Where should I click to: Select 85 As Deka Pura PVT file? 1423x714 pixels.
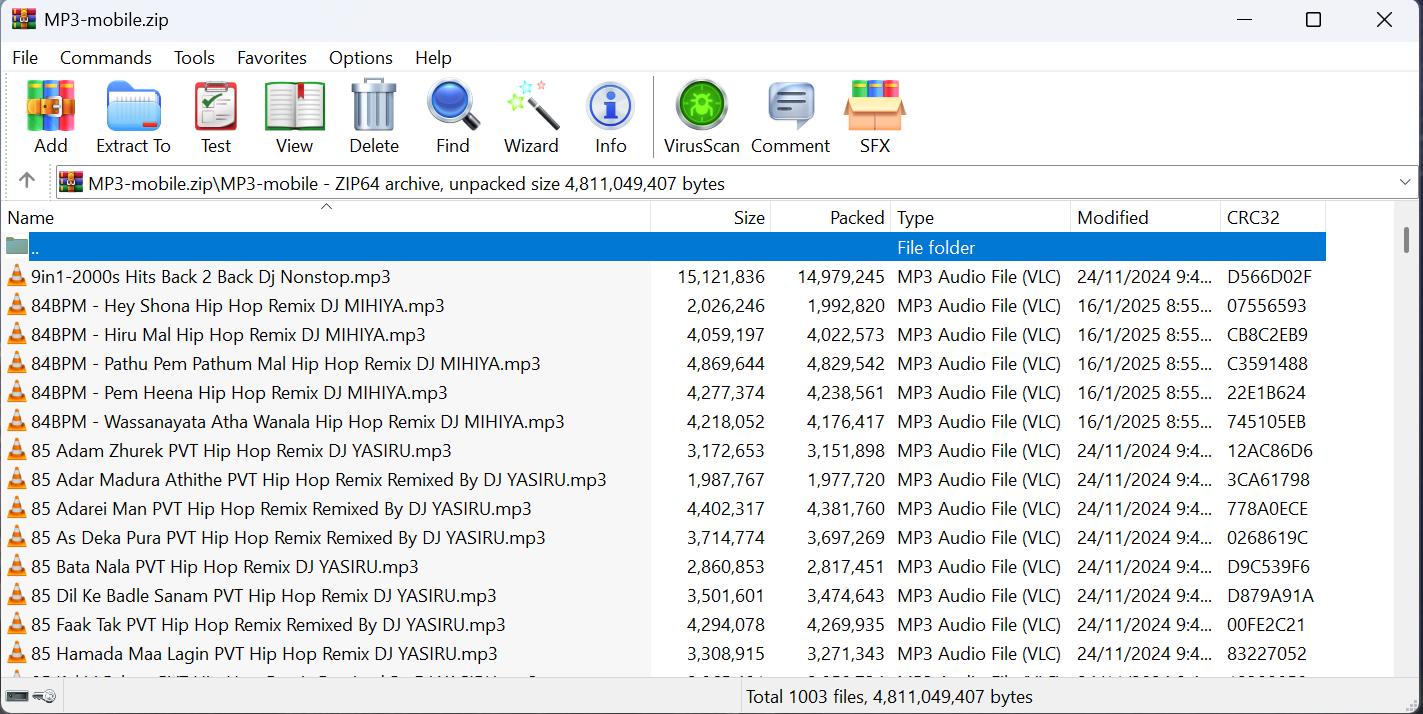pos(288,537)
